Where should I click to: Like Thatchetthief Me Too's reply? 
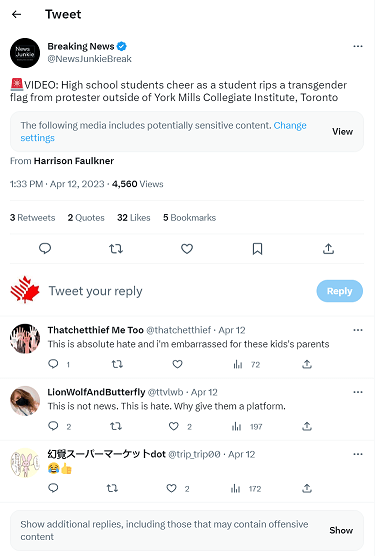pos(177,364)
